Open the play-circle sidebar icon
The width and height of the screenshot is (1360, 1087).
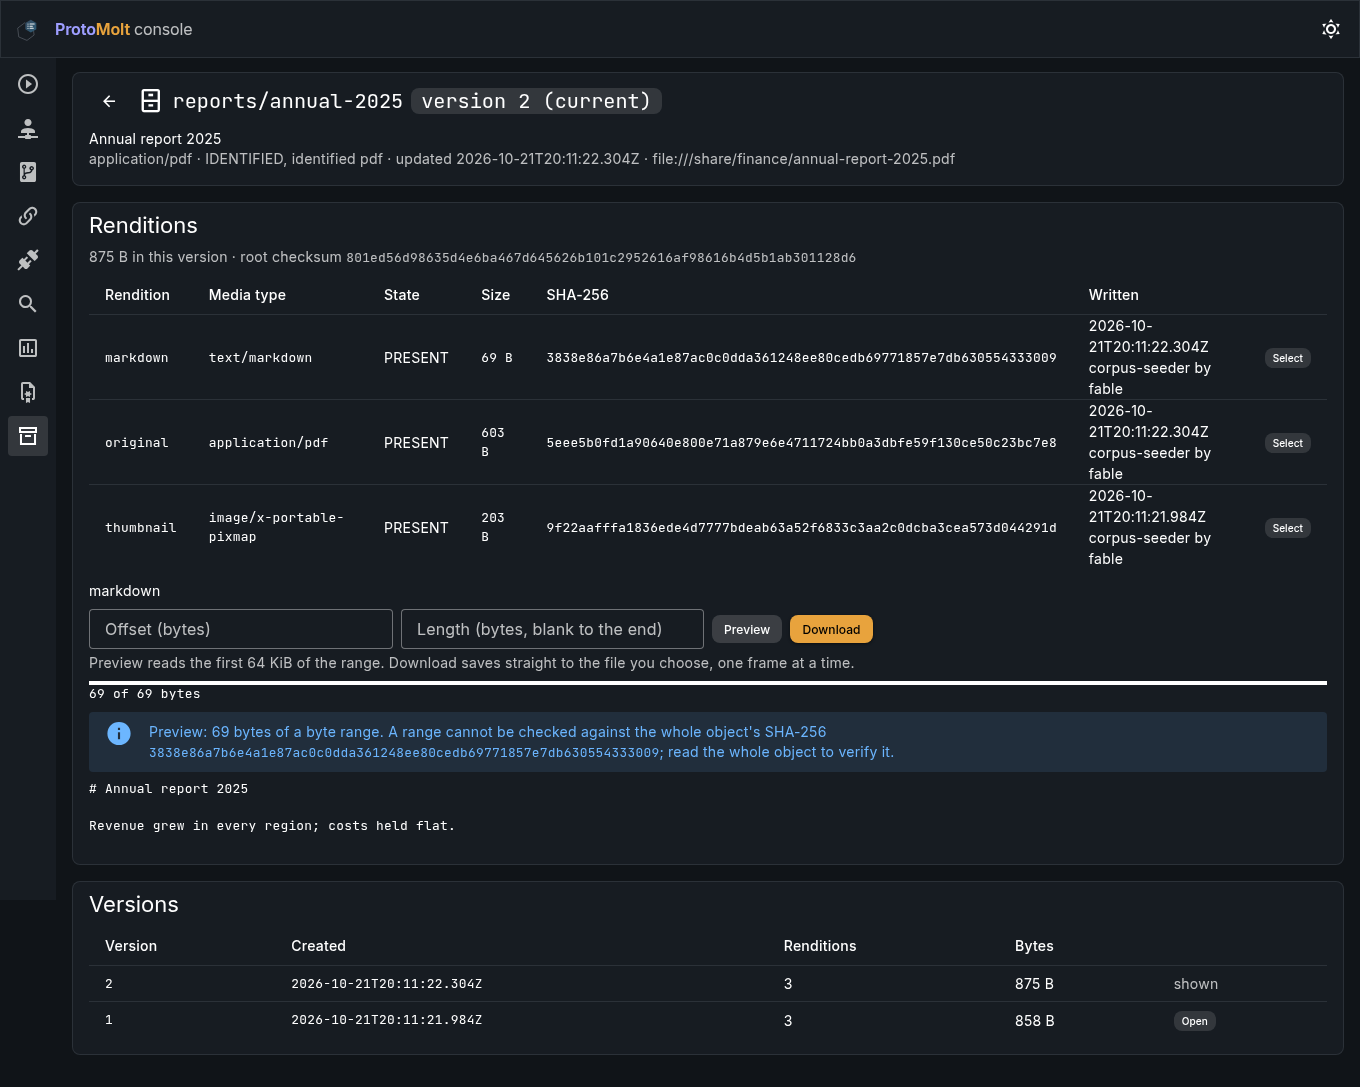(28, 84)
